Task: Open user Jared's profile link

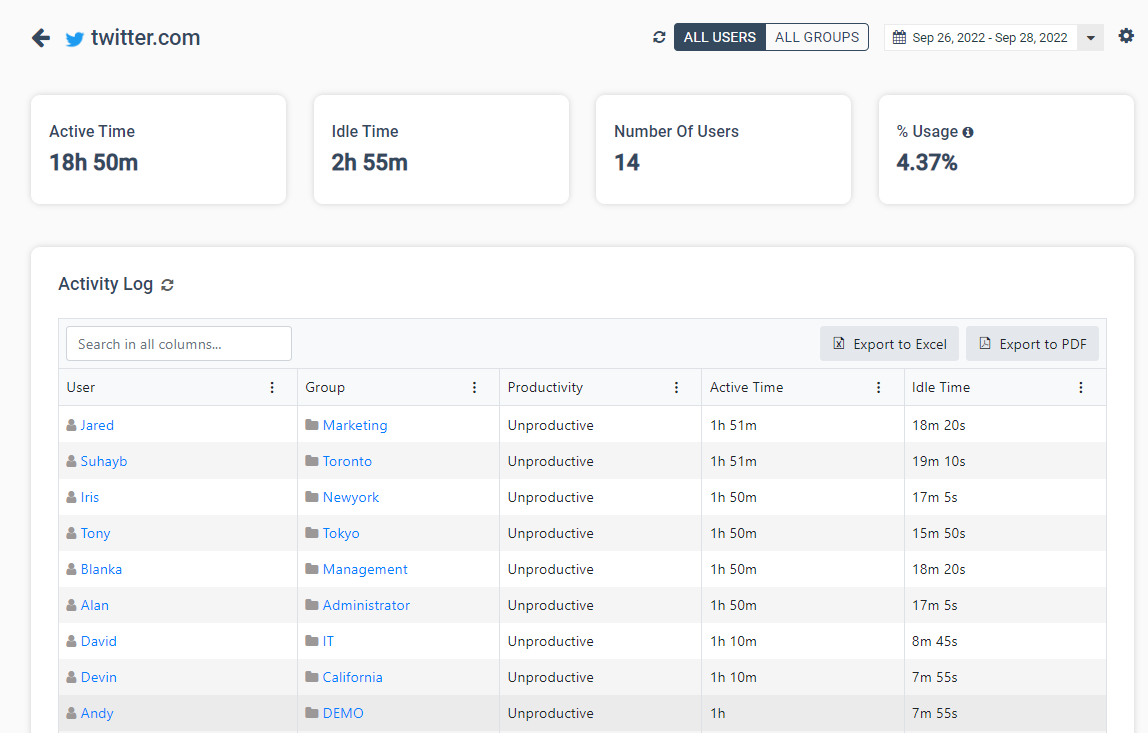Action: 97,425
